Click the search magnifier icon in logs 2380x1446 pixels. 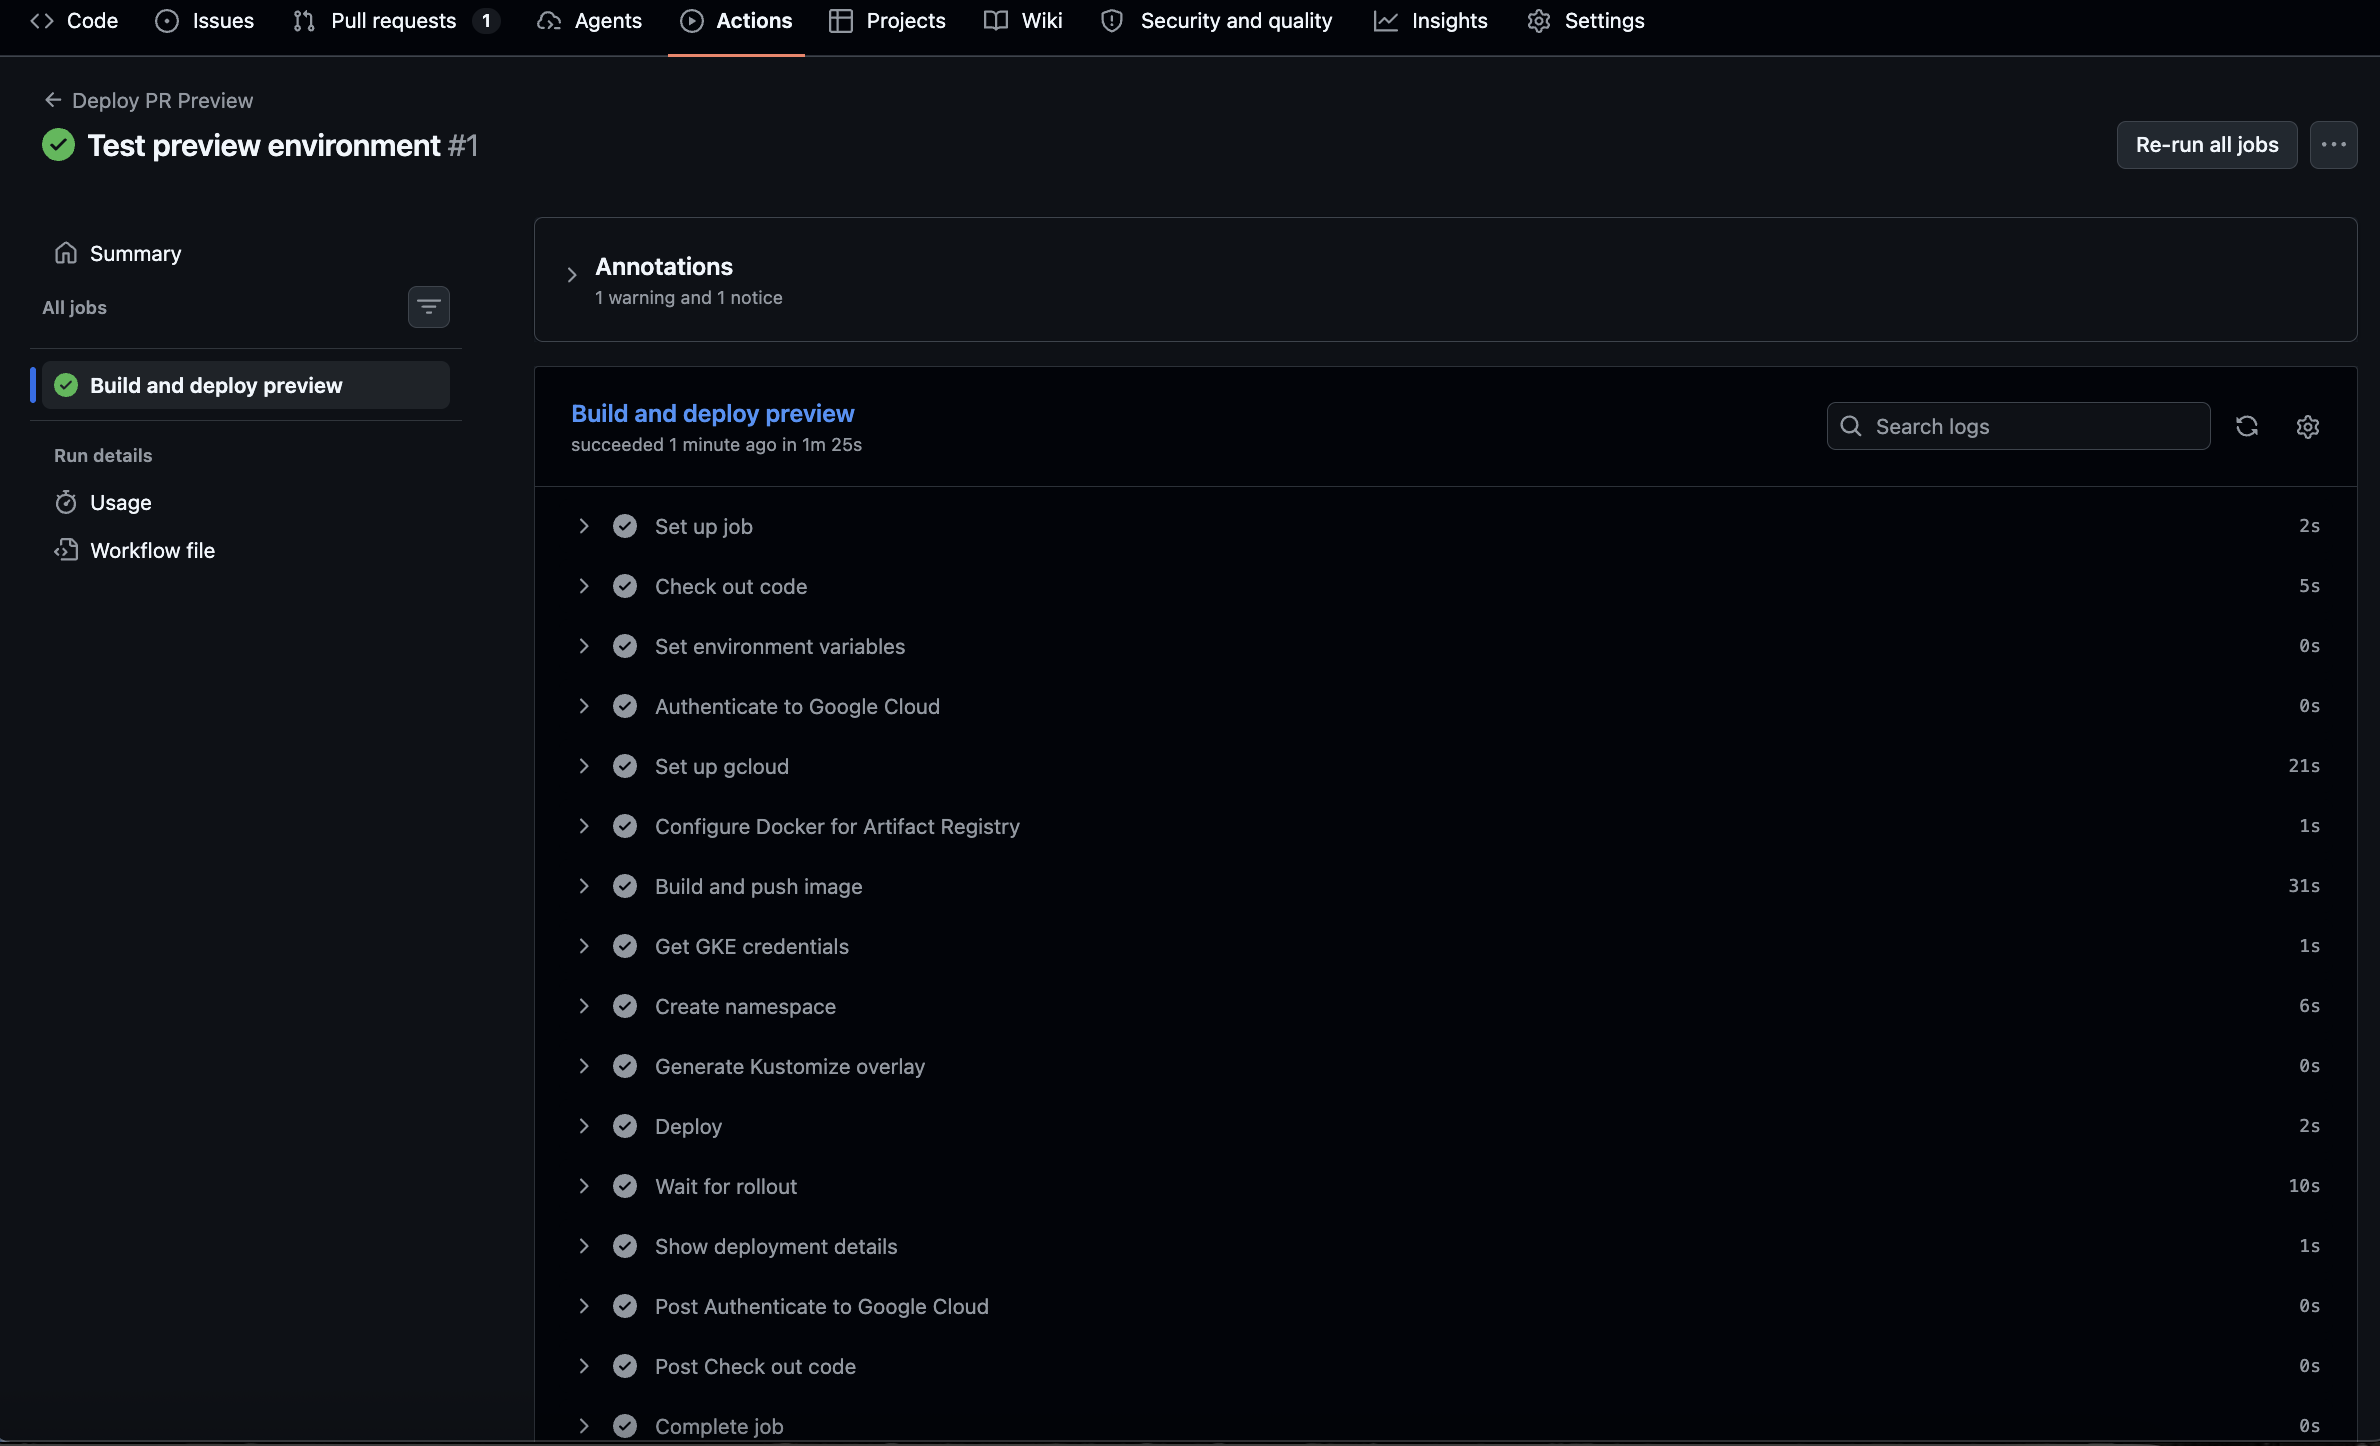(x=1851, y=426)
